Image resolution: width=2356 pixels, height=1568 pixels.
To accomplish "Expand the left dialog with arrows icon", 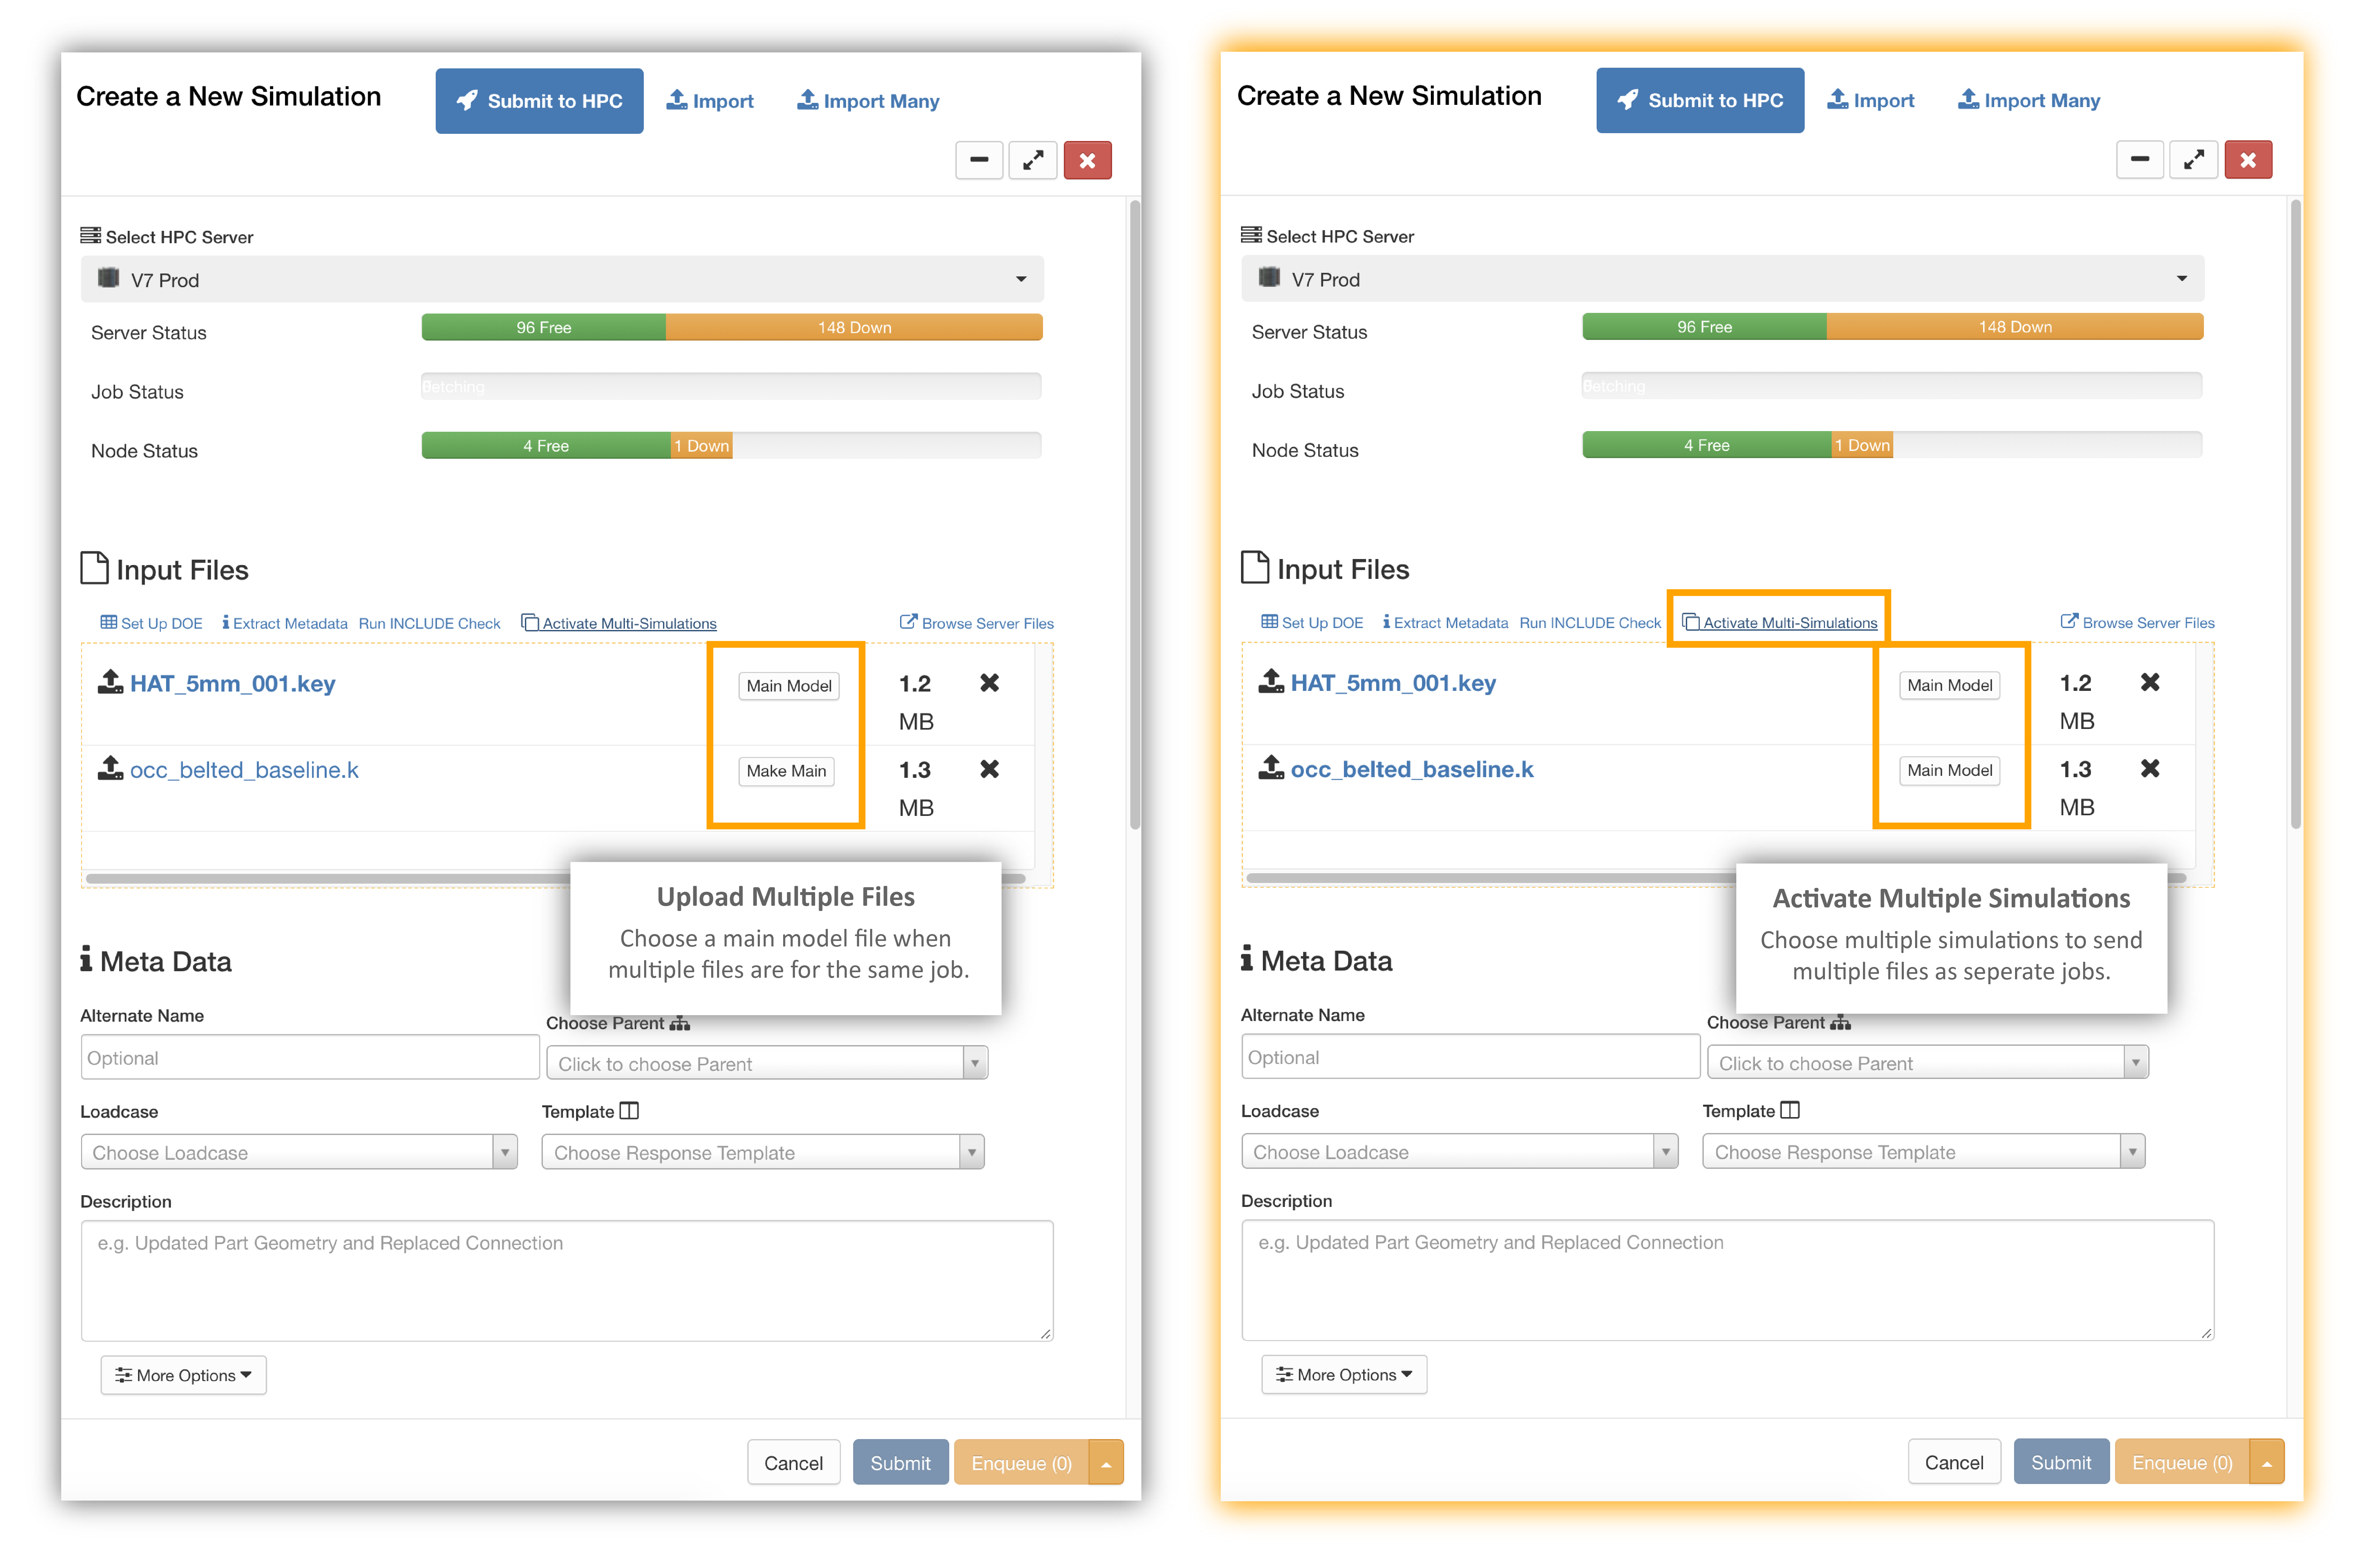I will coord(1033,160).
